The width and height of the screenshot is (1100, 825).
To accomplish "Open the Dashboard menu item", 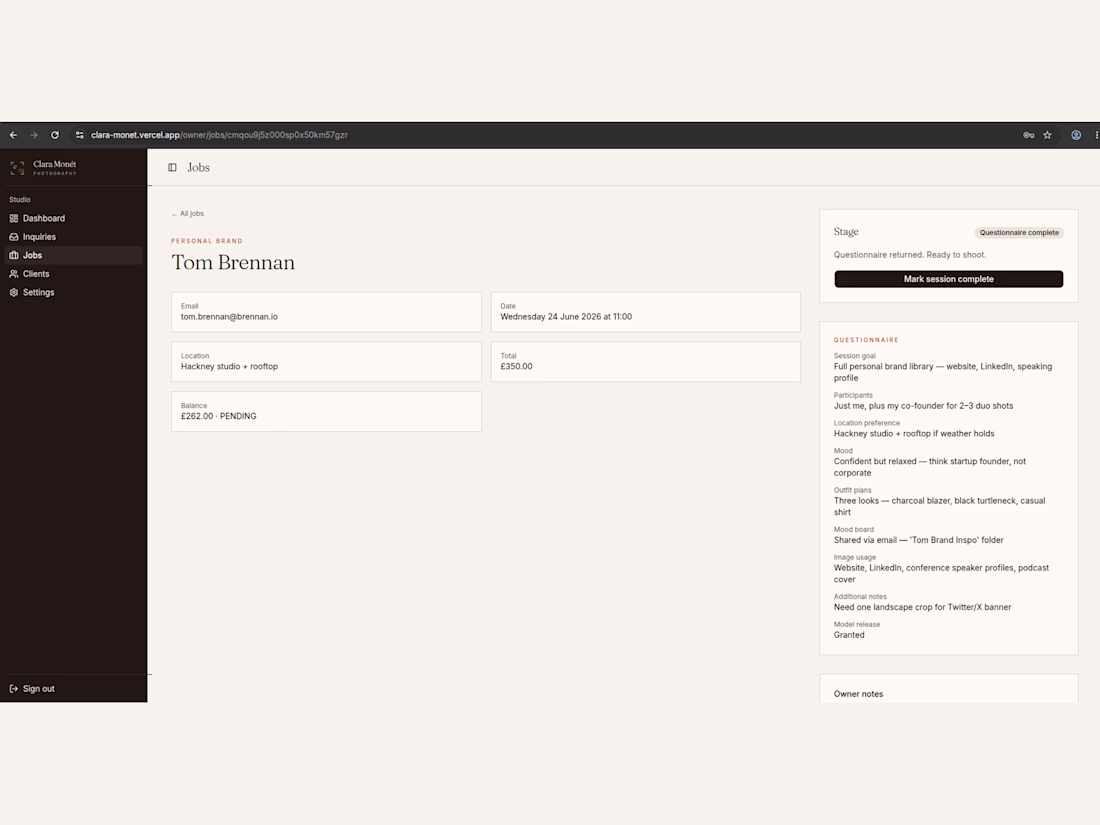I will (x=74, y=218).
